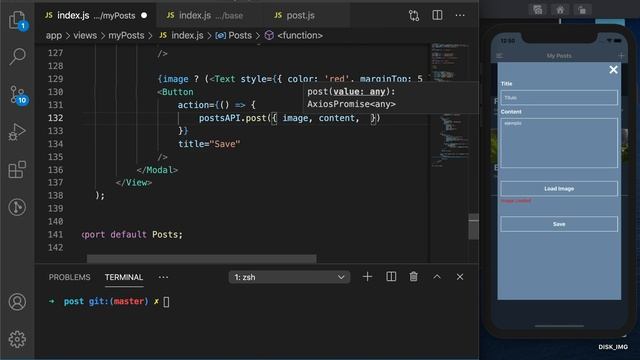Kill terminal with trash icon

point(413,277)
